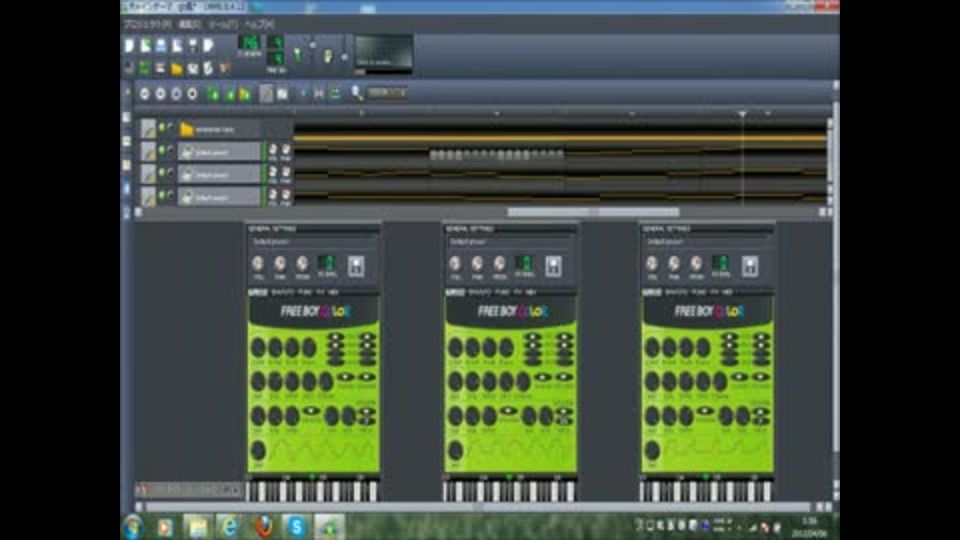This screenshot has width=960, height=540.
Task: Click volume knob of first instrument track
Action: (x=273, y=150)
